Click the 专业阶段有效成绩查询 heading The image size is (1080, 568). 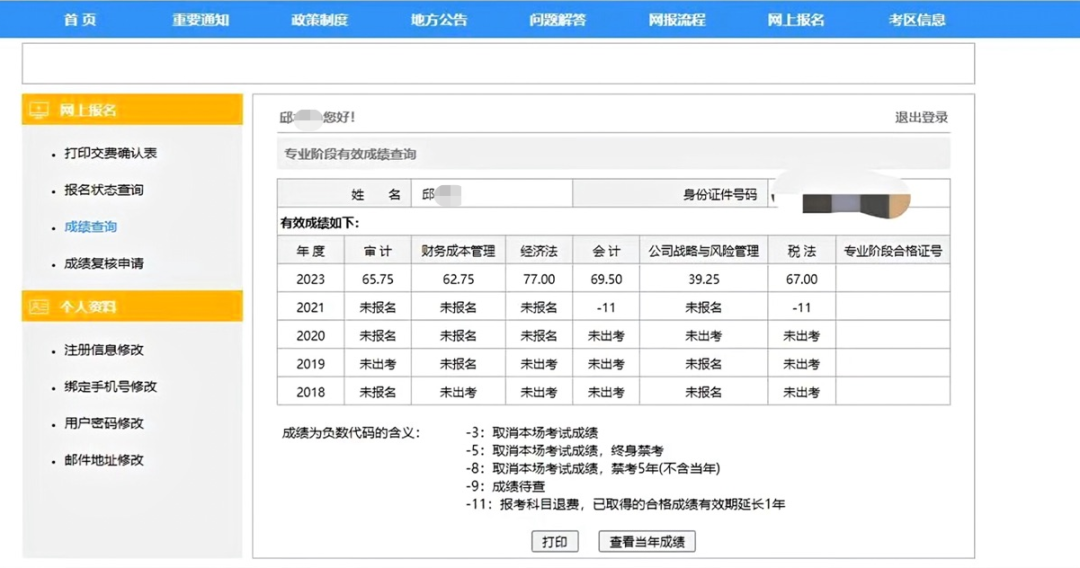click(x=350, y=154)
